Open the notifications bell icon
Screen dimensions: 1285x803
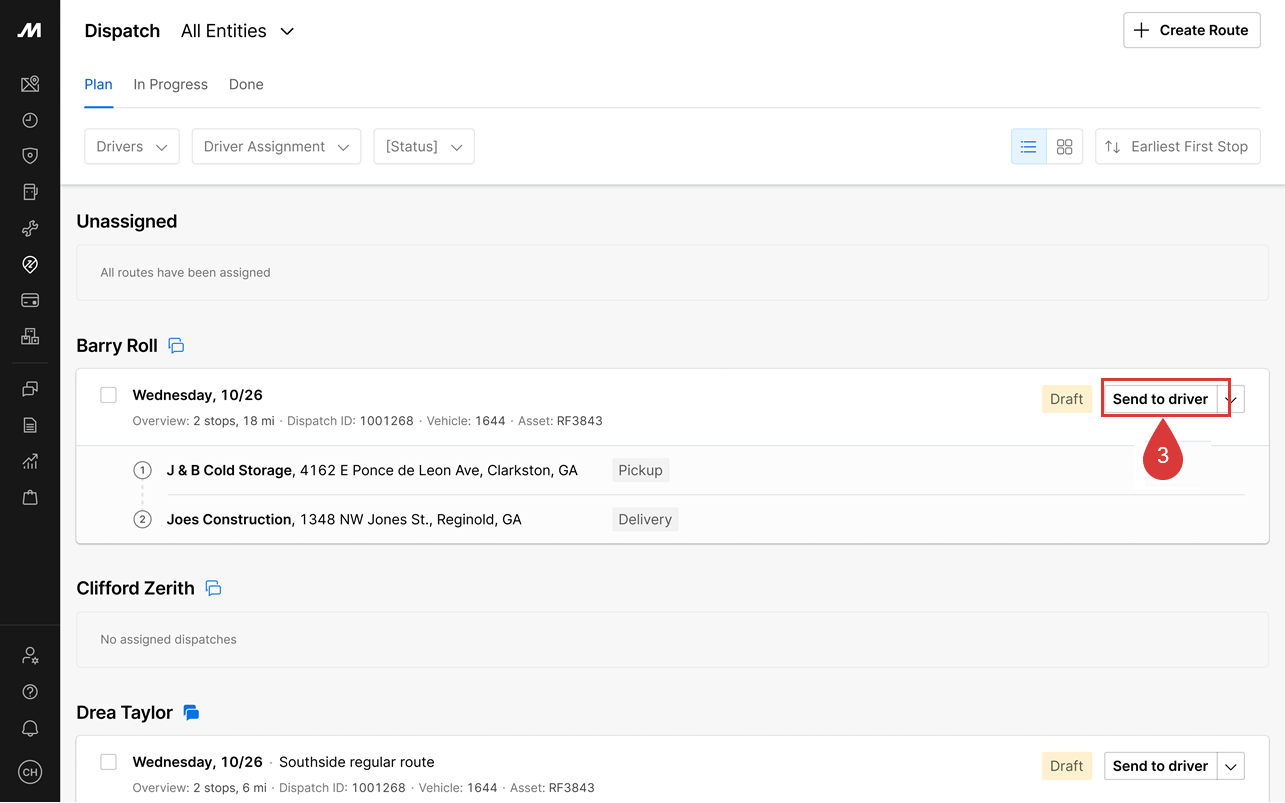point(30,729)
